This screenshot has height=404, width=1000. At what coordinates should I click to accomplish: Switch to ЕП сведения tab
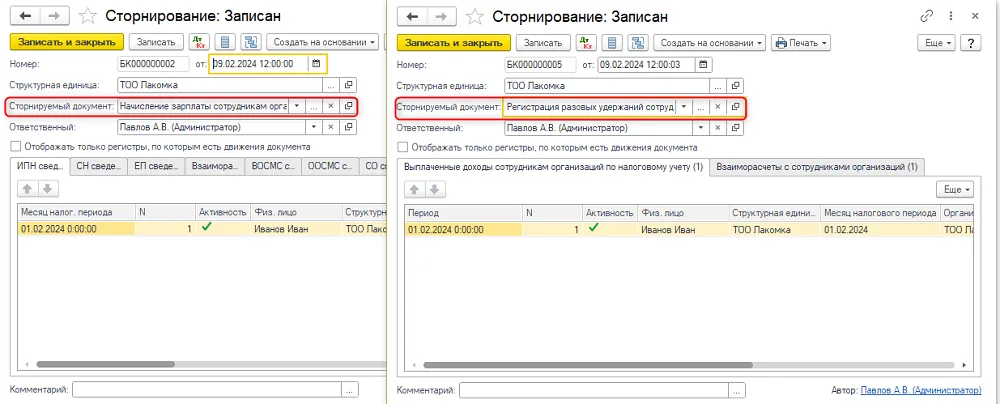click(156, 167)
